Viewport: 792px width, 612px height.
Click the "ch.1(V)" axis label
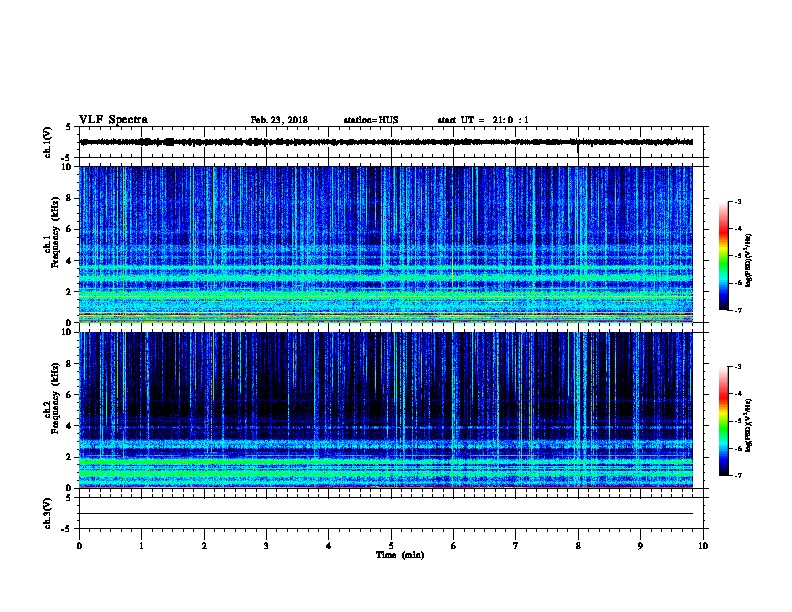pos(47,142)
